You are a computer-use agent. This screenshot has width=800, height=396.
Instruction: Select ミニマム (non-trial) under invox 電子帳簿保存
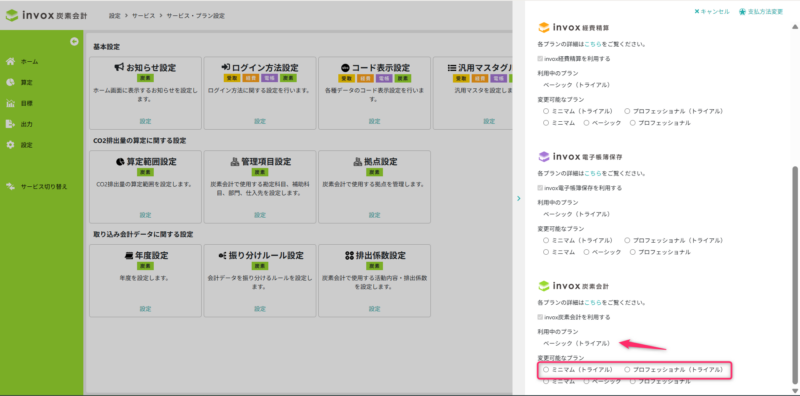pyautogui.click(x=546, y=252)
